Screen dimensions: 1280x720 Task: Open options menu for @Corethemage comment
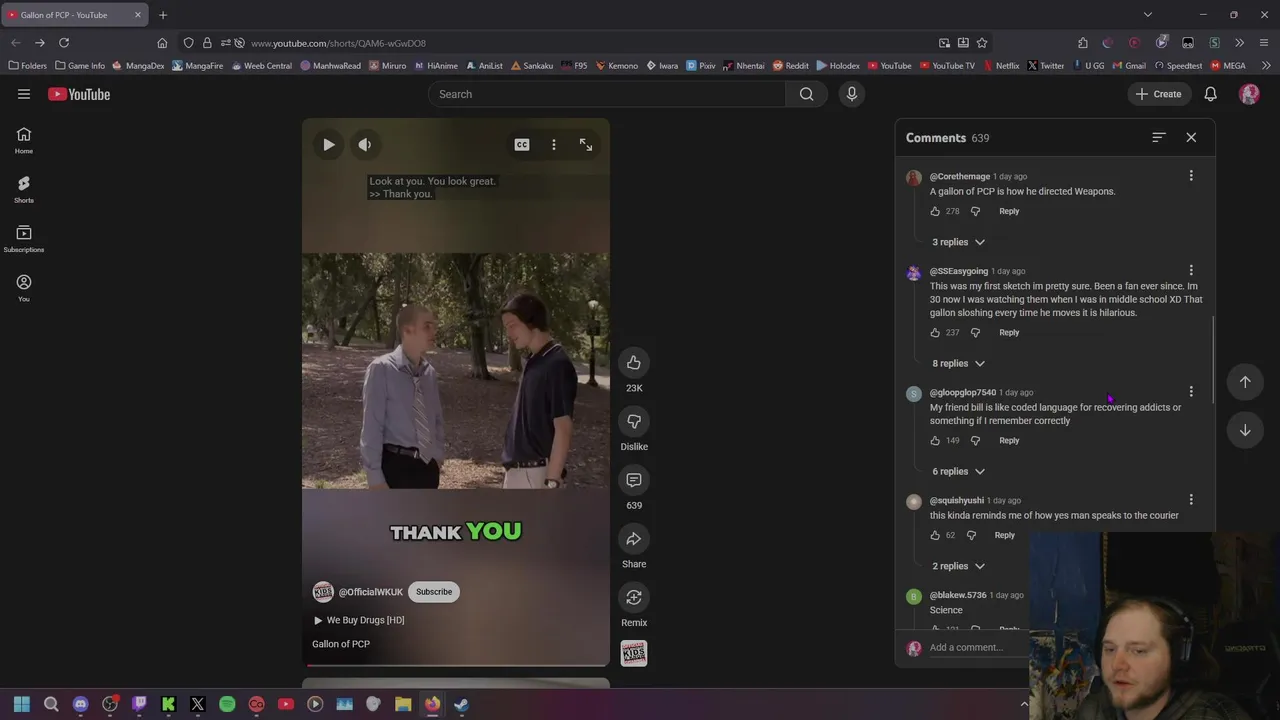[1191, 175]
